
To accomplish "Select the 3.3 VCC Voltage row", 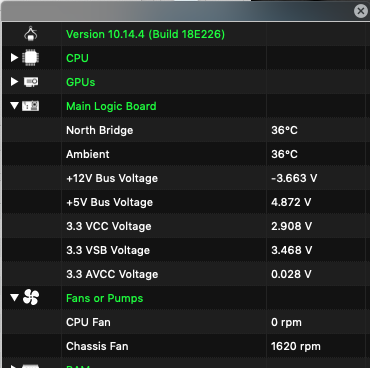I will [185, 226].
